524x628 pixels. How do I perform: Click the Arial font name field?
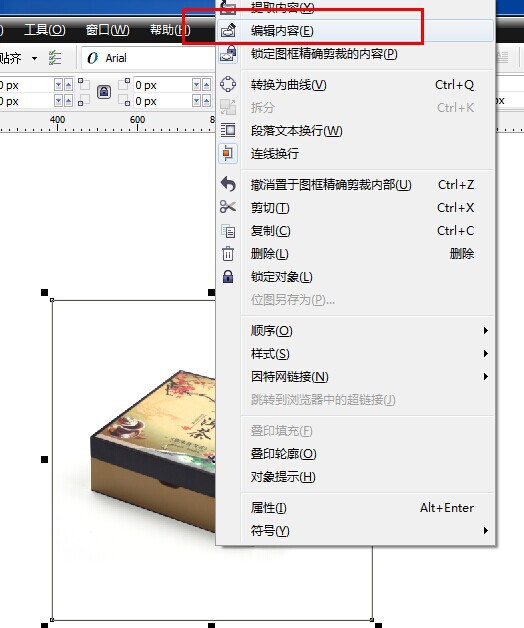point(149,58)
